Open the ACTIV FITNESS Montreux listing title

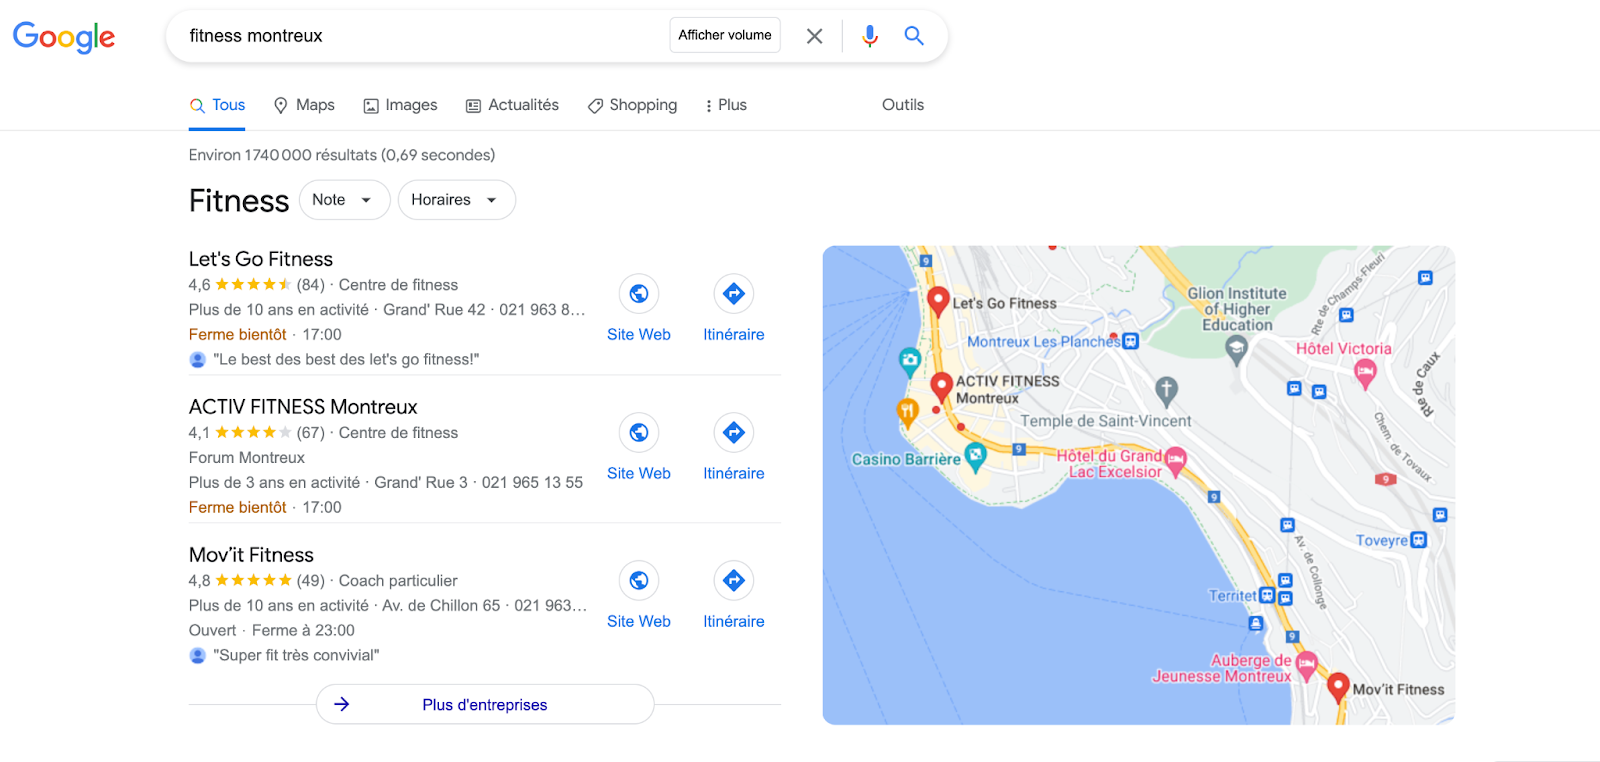(x=303, y=407)
